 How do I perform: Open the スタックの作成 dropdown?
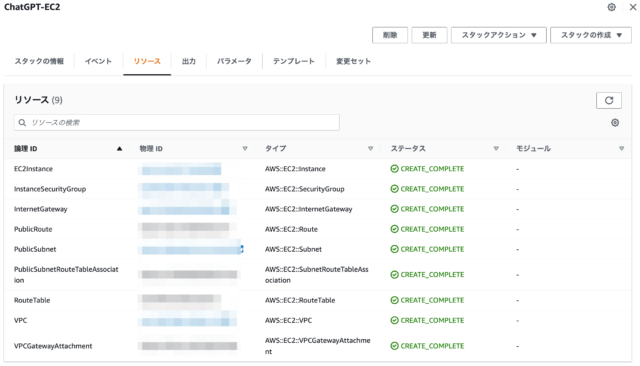[591, 35]
